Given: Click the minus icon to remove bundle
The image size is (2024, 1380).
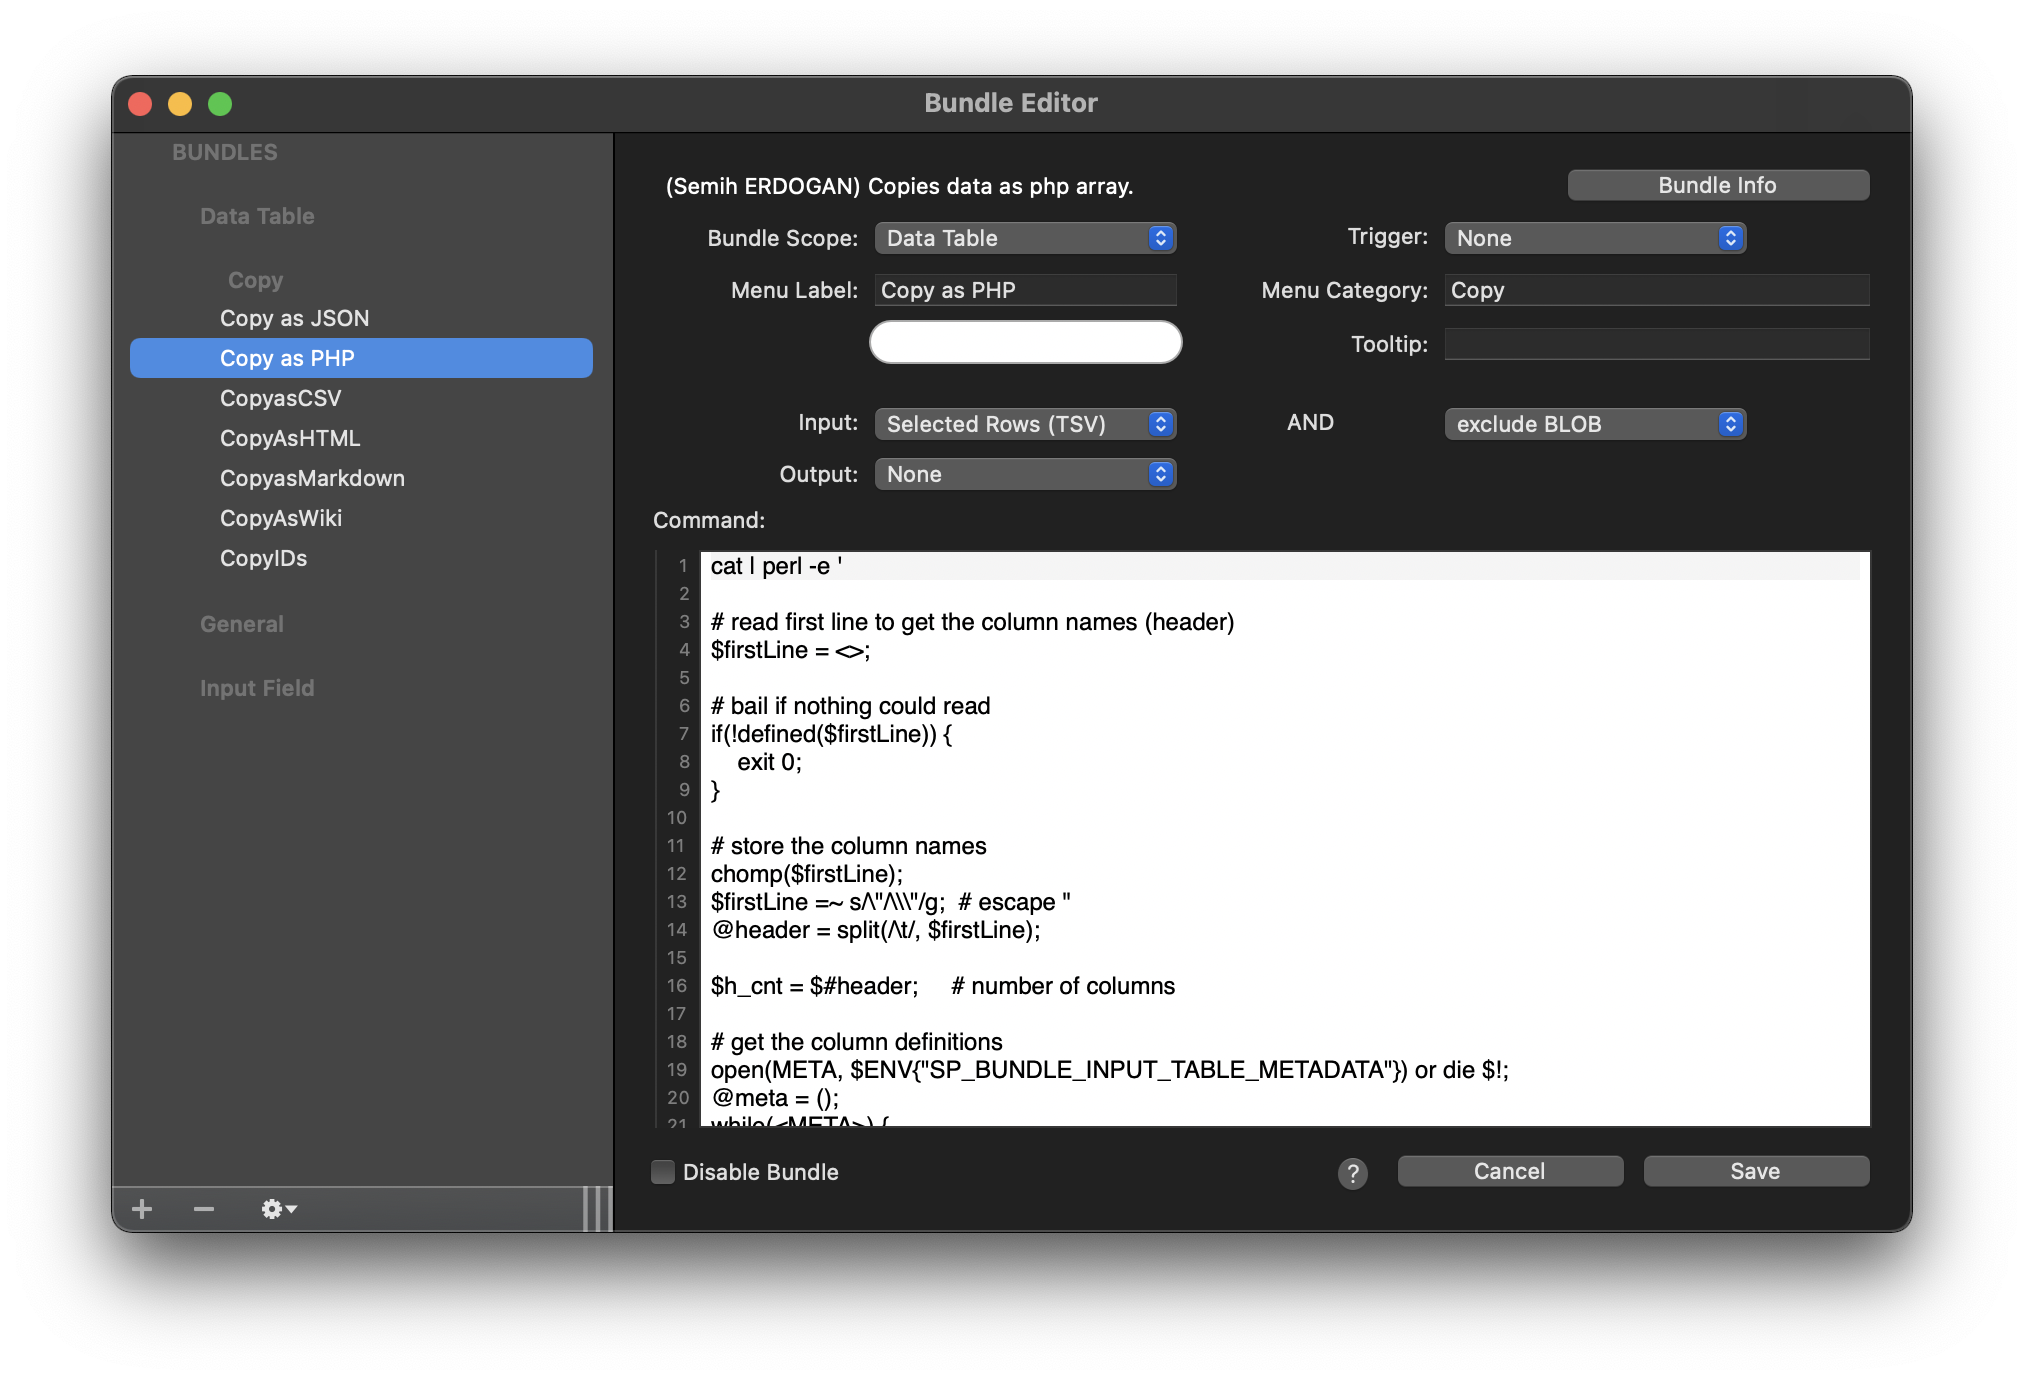Looking at the screenshot, I should click(x=204, y=1209).
